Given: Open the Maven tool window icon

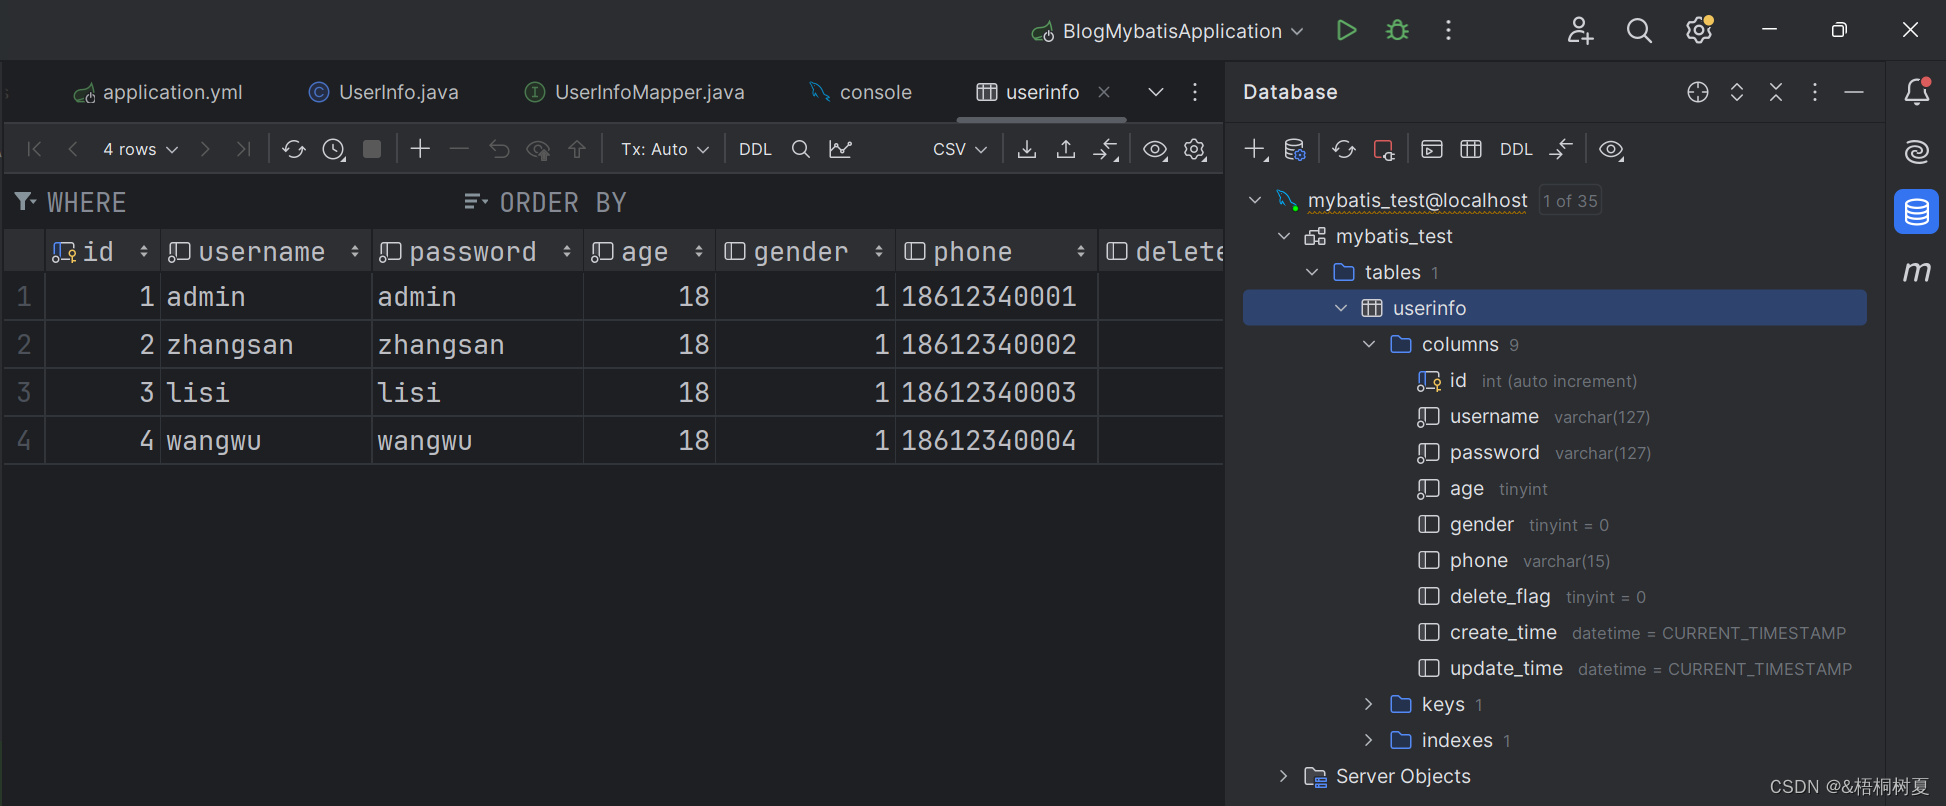Looking at the screenshot, I should pos(1917,271).
